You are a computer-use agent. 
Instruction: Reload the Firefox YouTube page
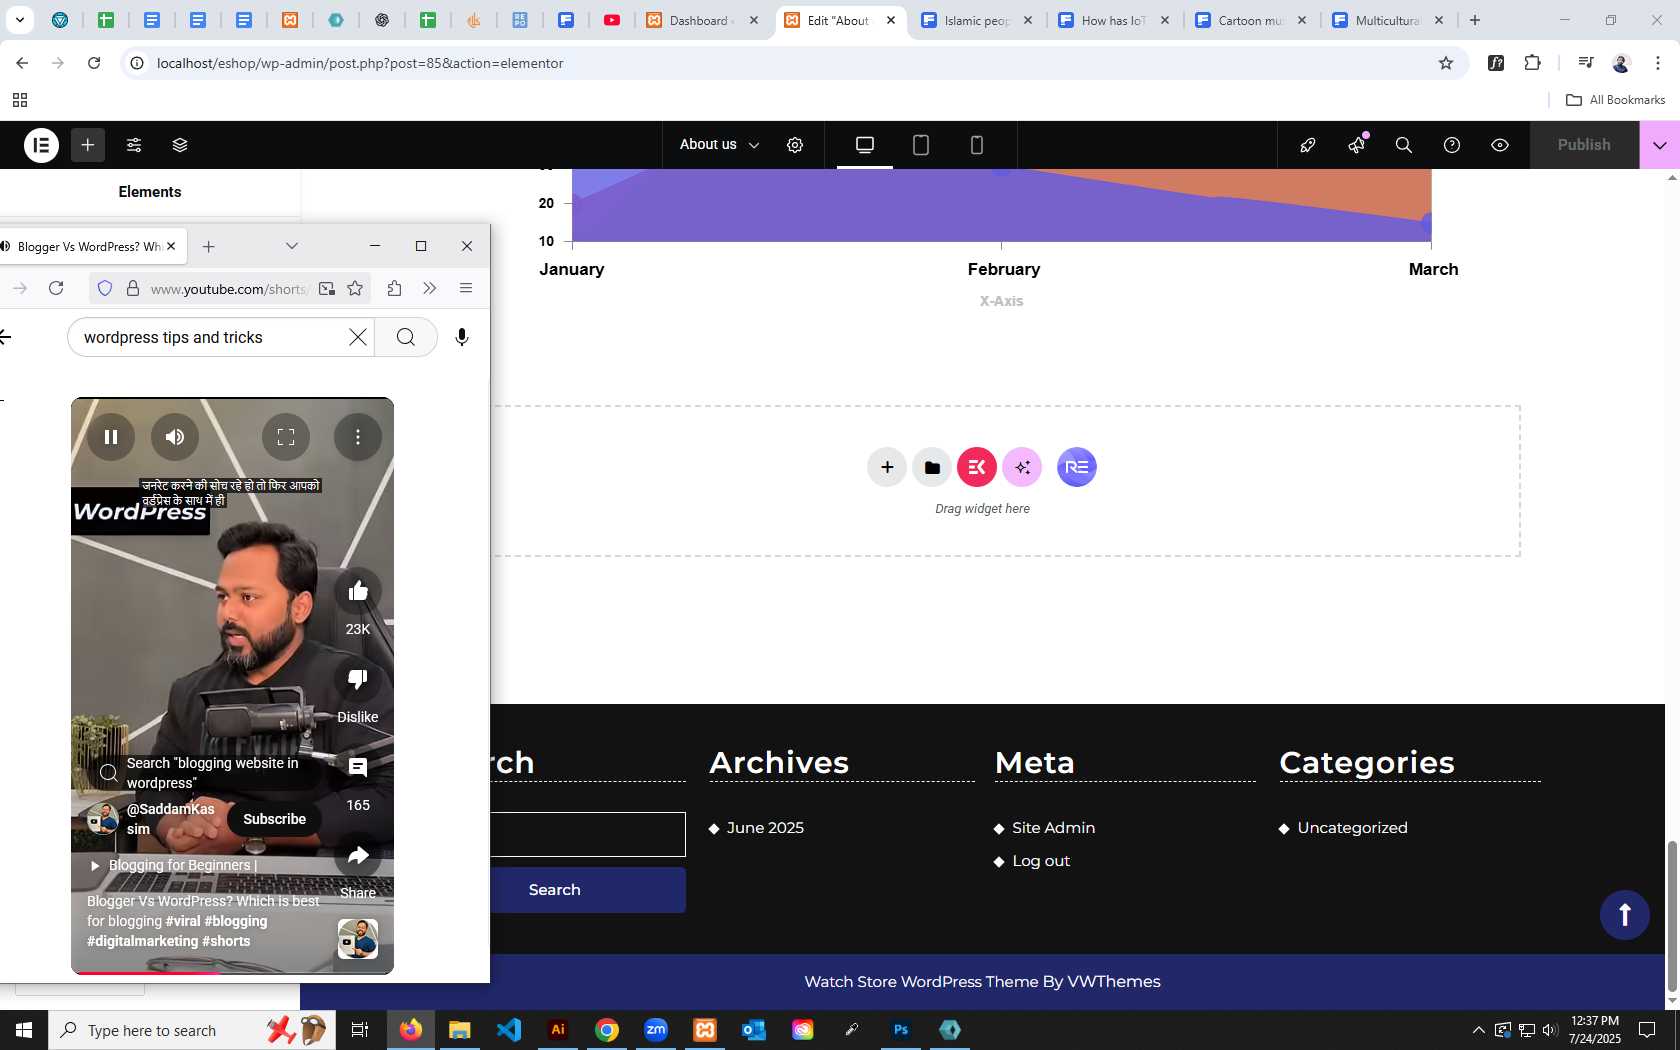56,288
